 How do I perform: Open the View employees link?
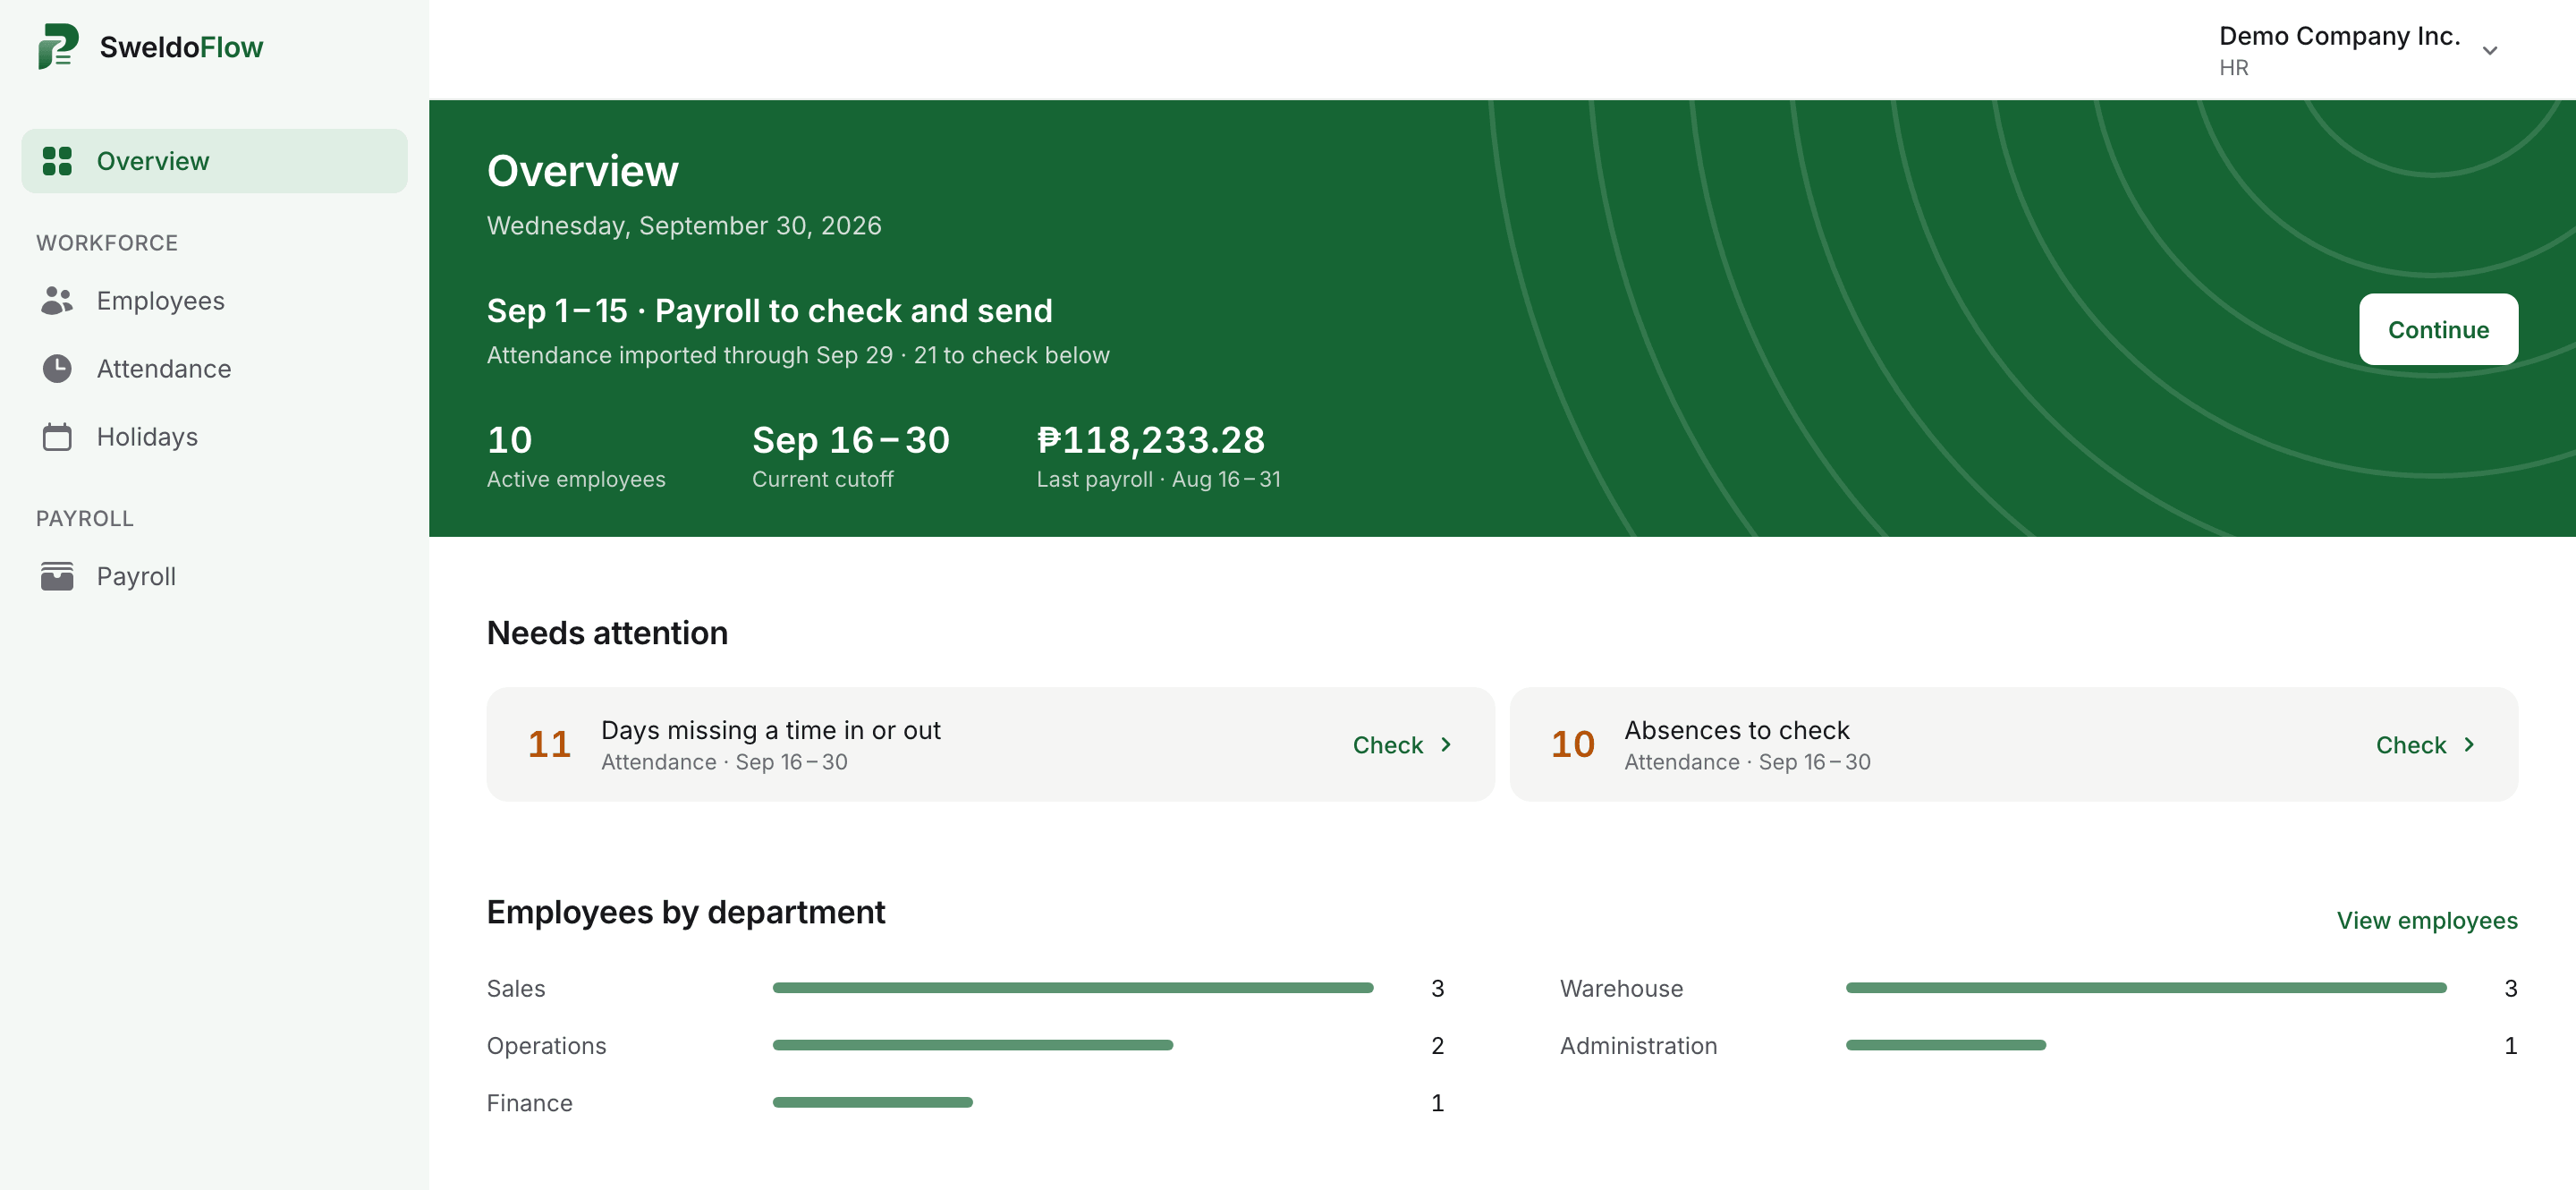pos(2426,921)
